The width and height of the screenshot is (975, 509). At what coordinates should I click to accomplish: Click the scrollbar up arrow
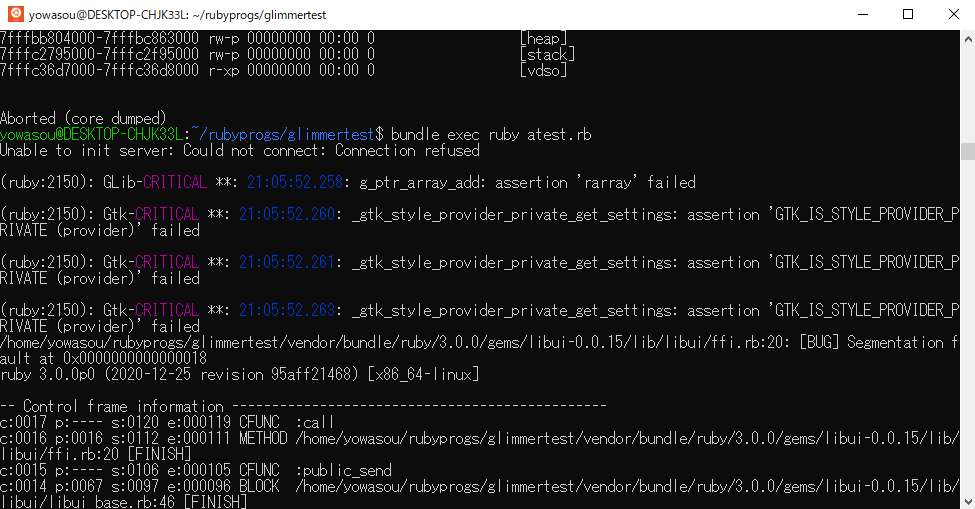[x=968, y=39]
